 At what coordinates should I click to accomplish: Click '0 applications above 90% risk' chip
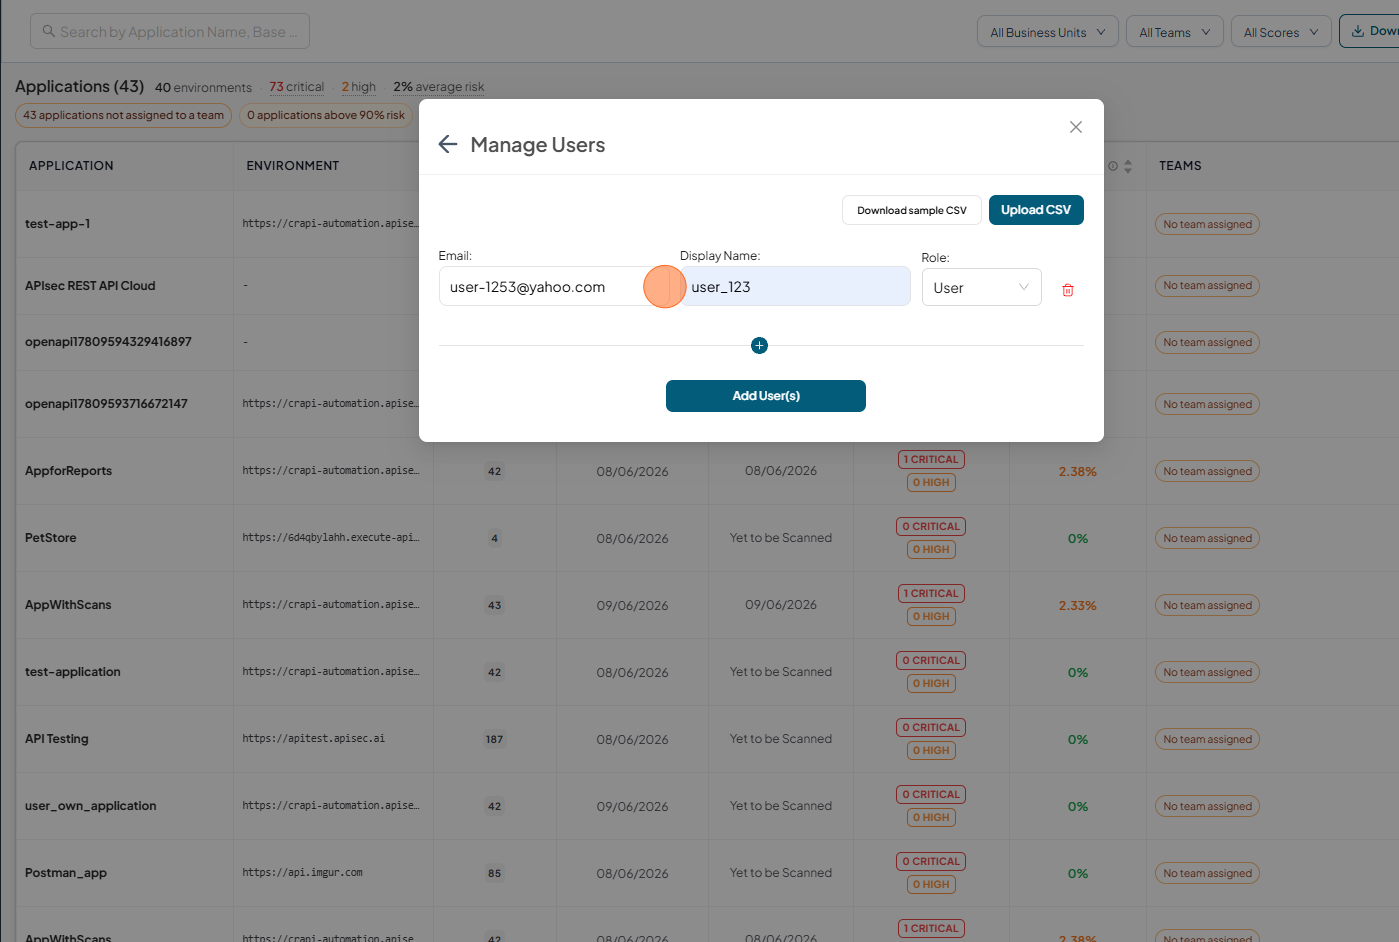[326, 115]
